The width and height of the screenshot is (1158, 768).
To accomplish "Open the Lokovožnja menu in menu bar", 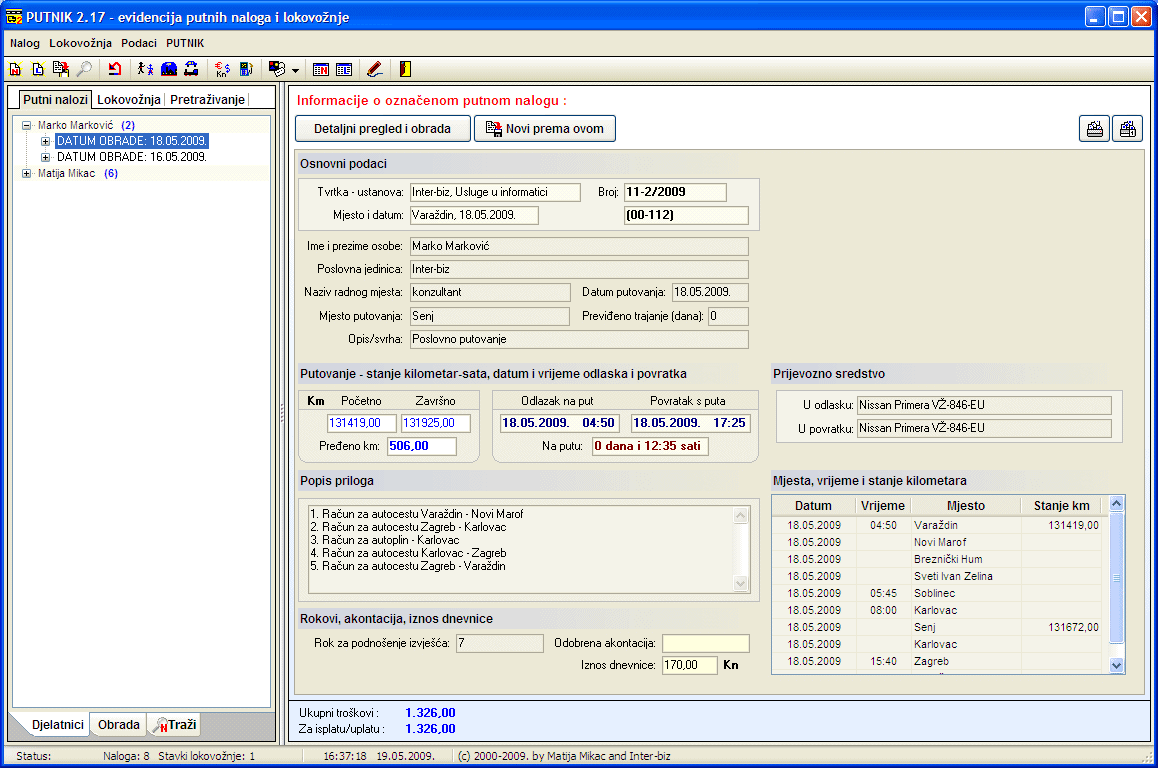I will 80,44.
